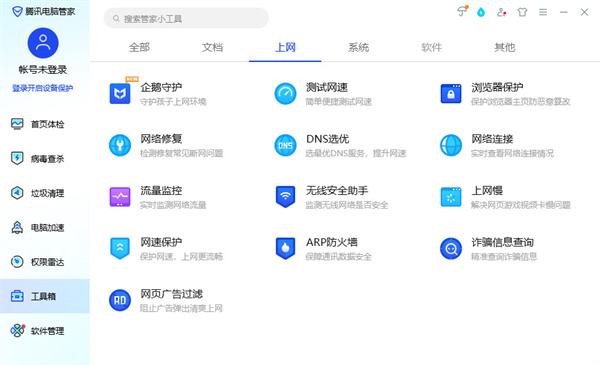Click the 软件管理 sidebar icon
600x365 pixels.
click(17, 330)
